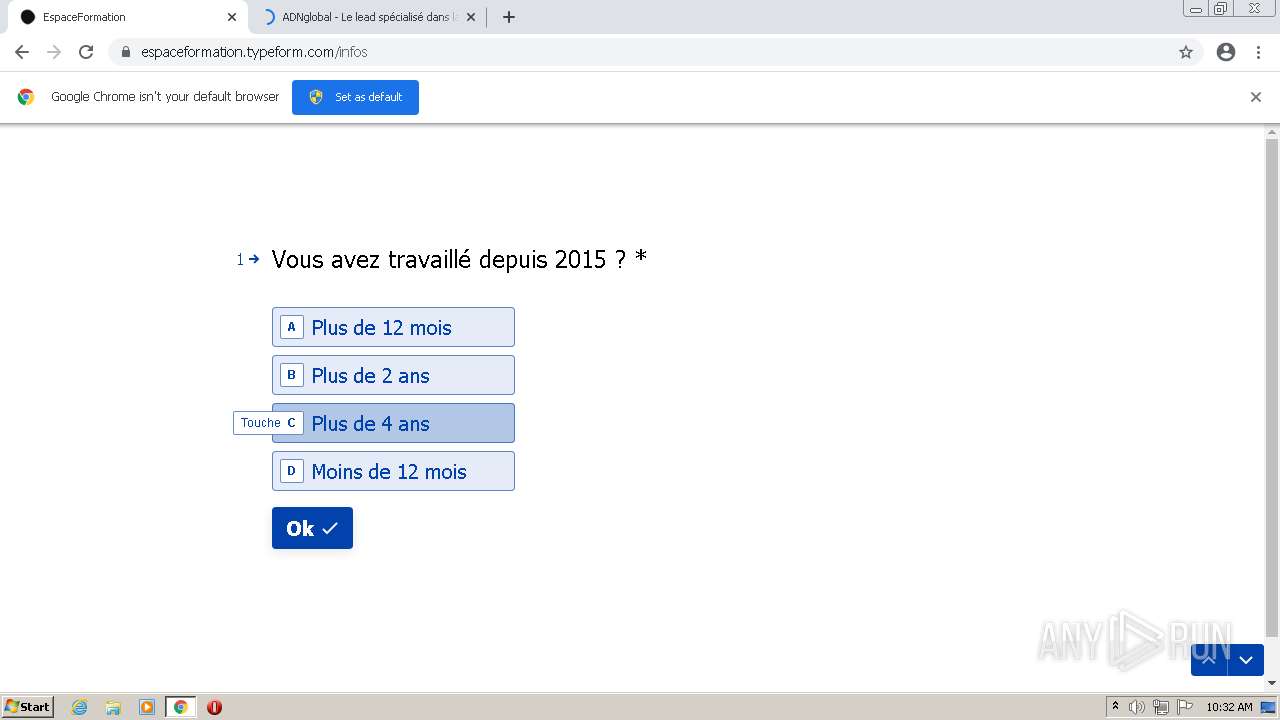Viewport: 1280px width, 720px height.
Task: Show hidden system tray icons
Action: coord(1115,707)
